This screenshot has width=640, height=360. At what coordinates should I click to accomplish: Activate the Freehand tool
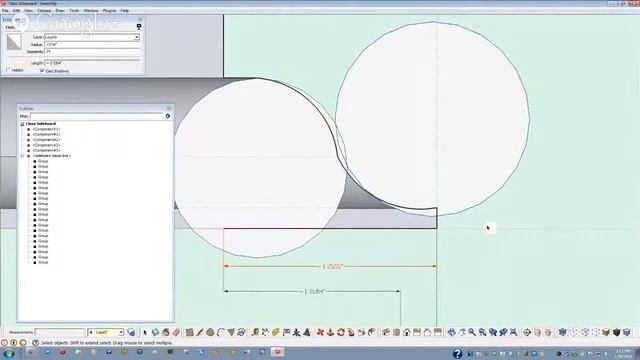[241, 333]
